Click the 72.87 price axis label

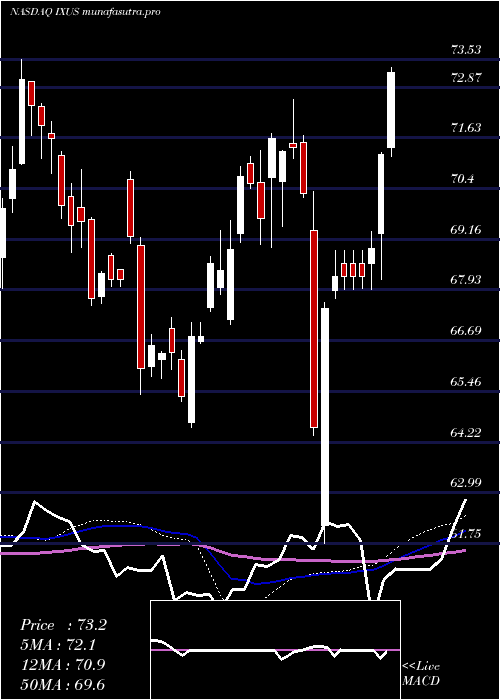[x=466, y=78]
